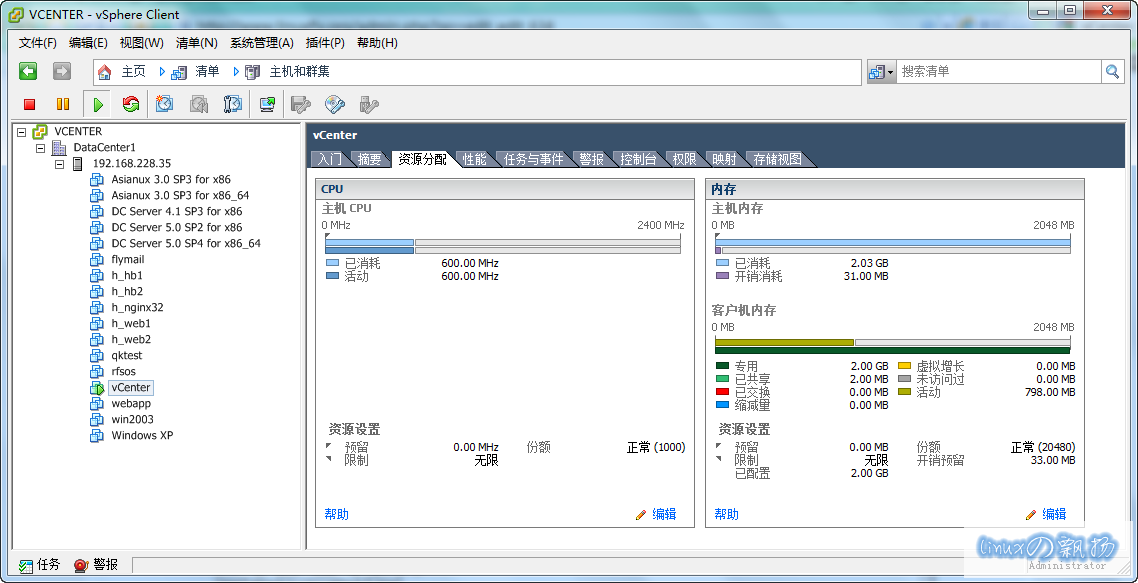This screenshot has width=1138, height=583.
Task: Collapse the DataCenter1 tree node
Action: pos(41,148)
